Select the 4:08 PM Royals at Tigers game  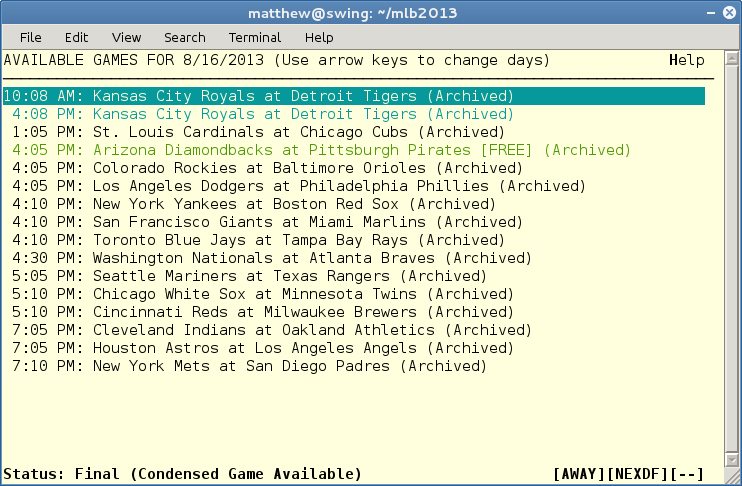click(x=263, y=114)
